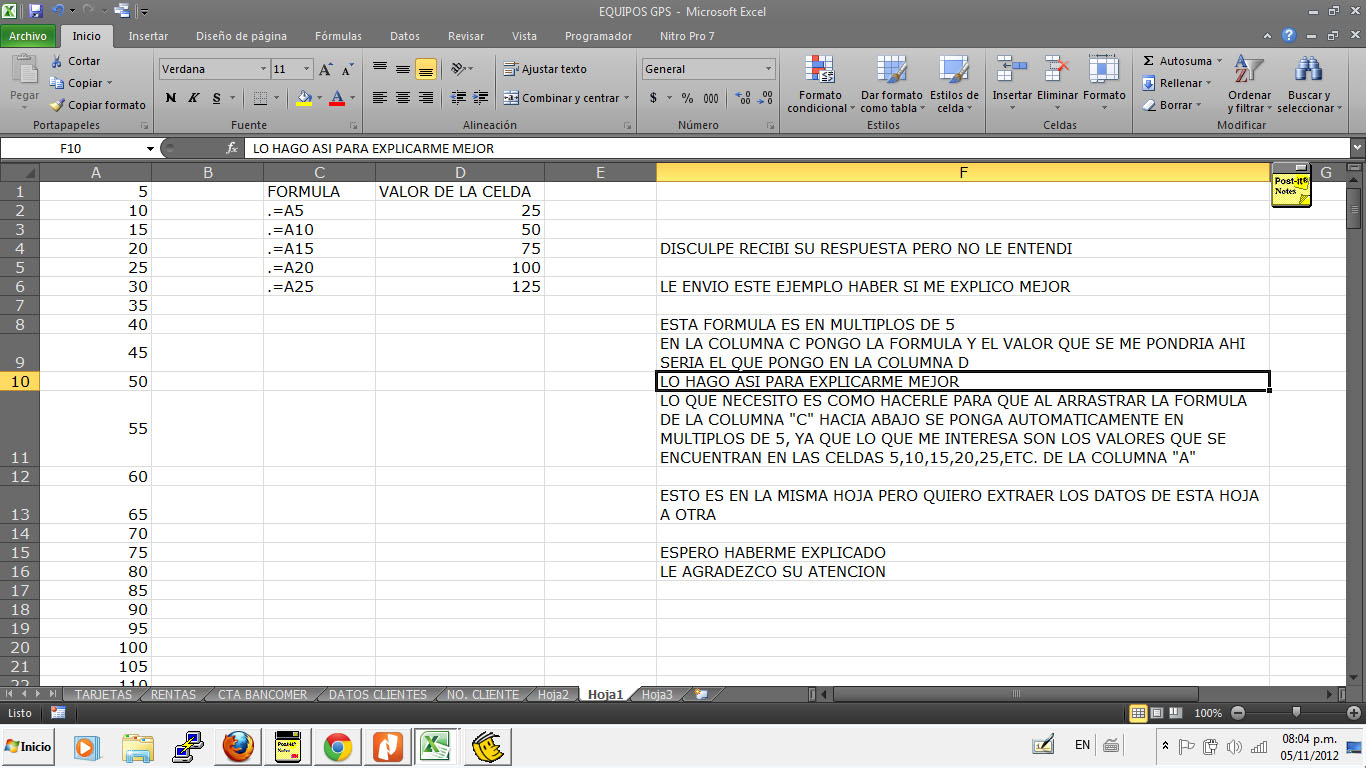Open Dar formato como tabla
Screen dimensions: 1366x768
(891, 85)
